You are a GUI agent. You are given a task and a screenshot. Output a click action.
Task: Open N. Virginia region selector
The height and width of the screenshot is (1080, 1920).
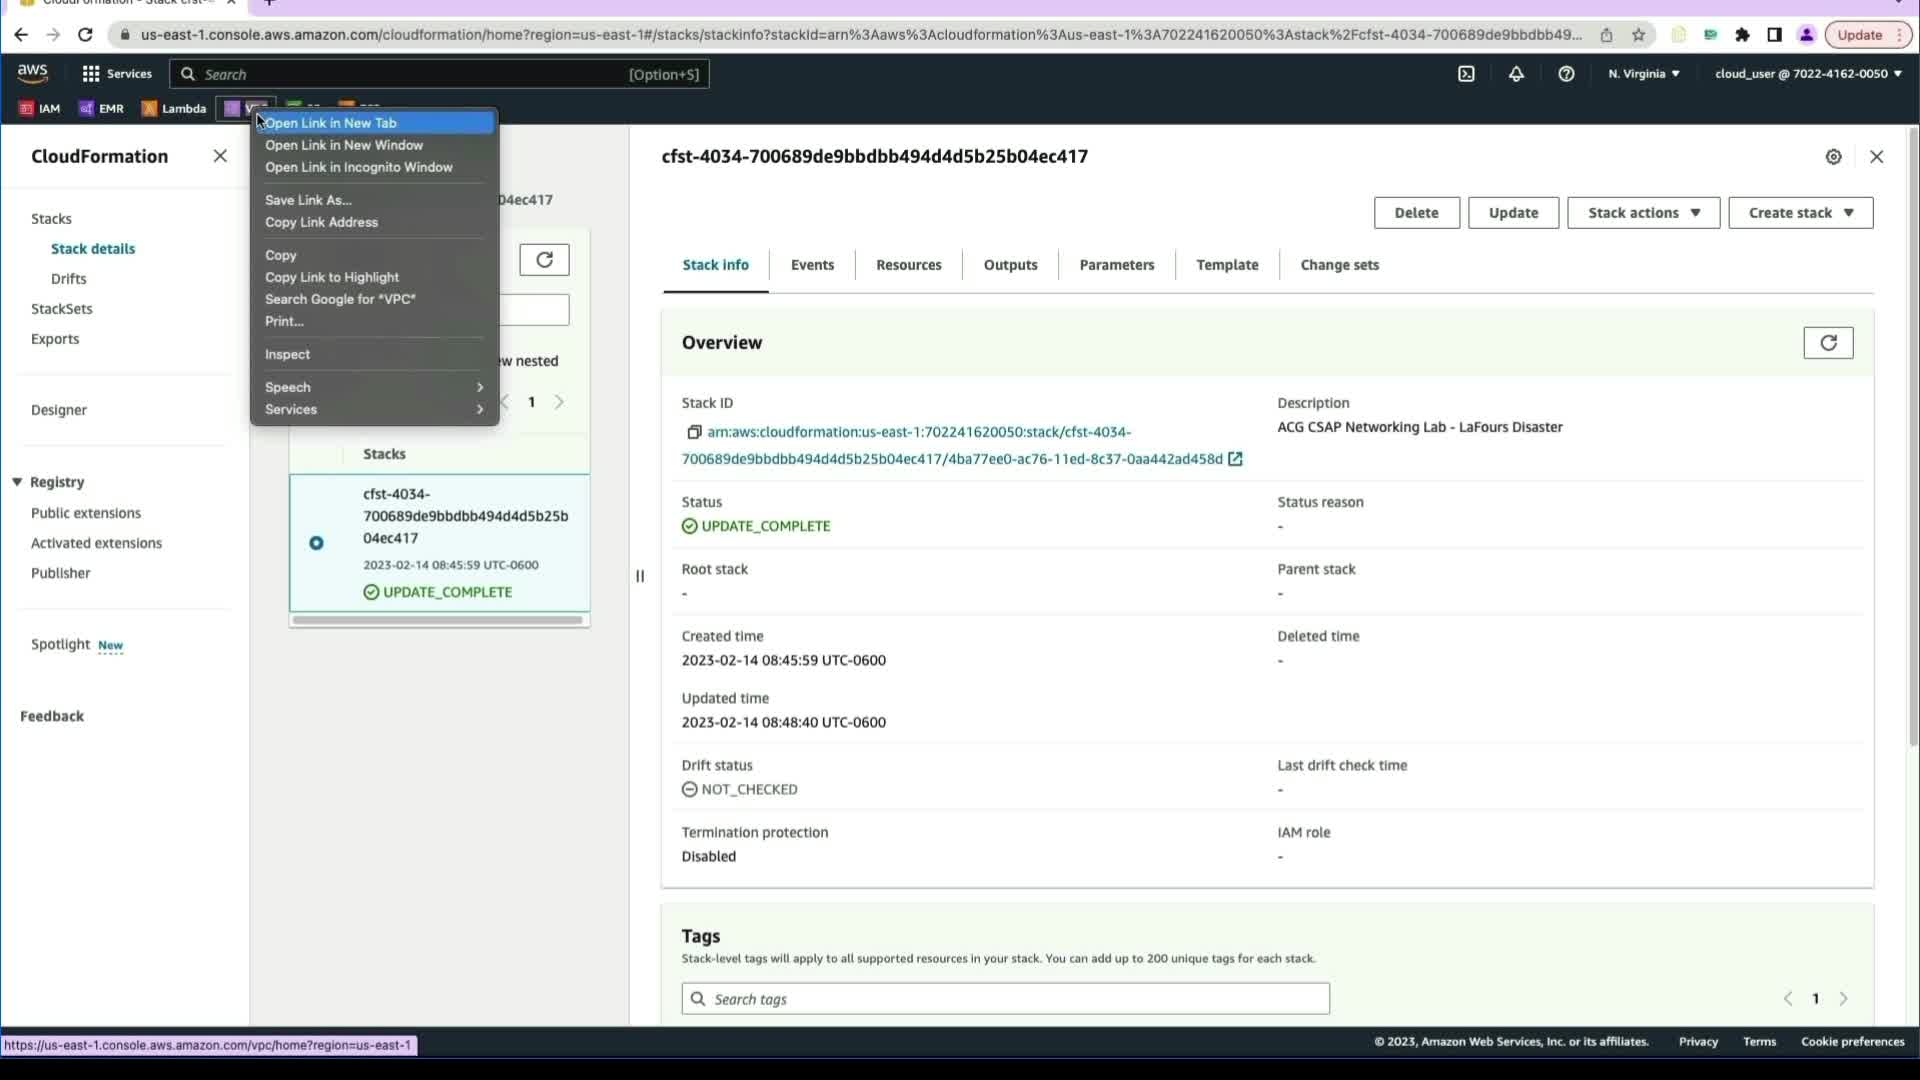pyautogui.click(x=1643, y=74)
